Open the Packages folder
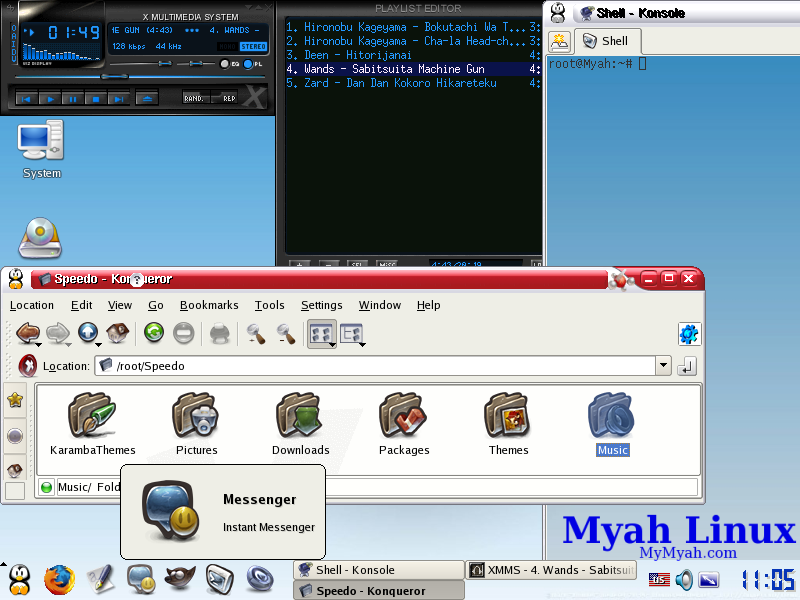Screen dimensions: 800x600 404,423
